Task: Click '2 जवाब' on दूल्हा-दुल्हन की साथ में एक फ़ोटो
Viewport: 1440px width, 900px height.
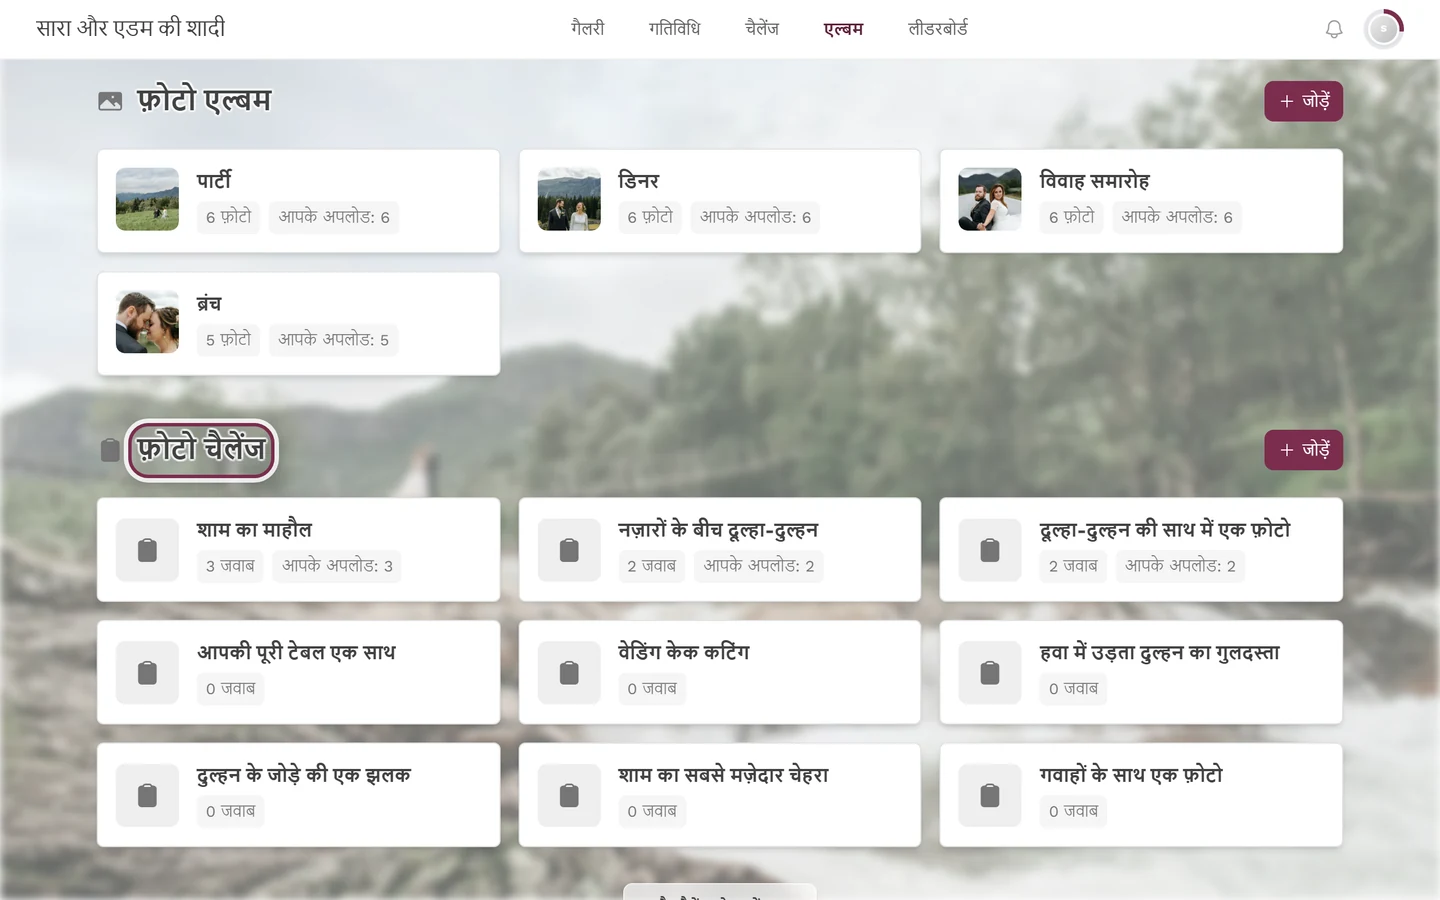Action: [x=1073, y=566]
